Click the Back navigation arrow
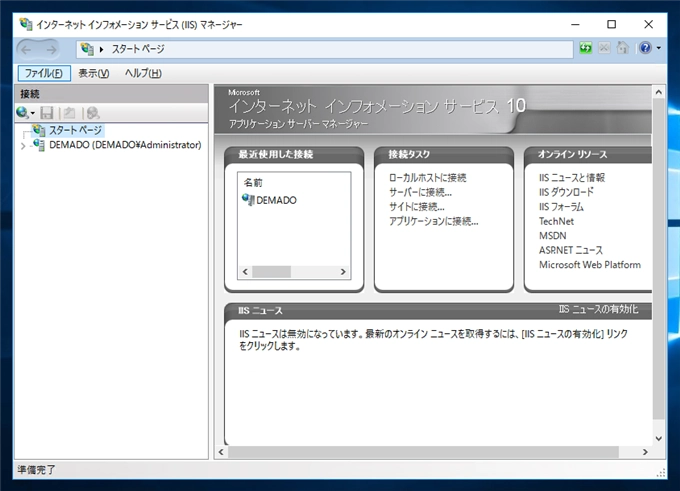 pos(26,49)
